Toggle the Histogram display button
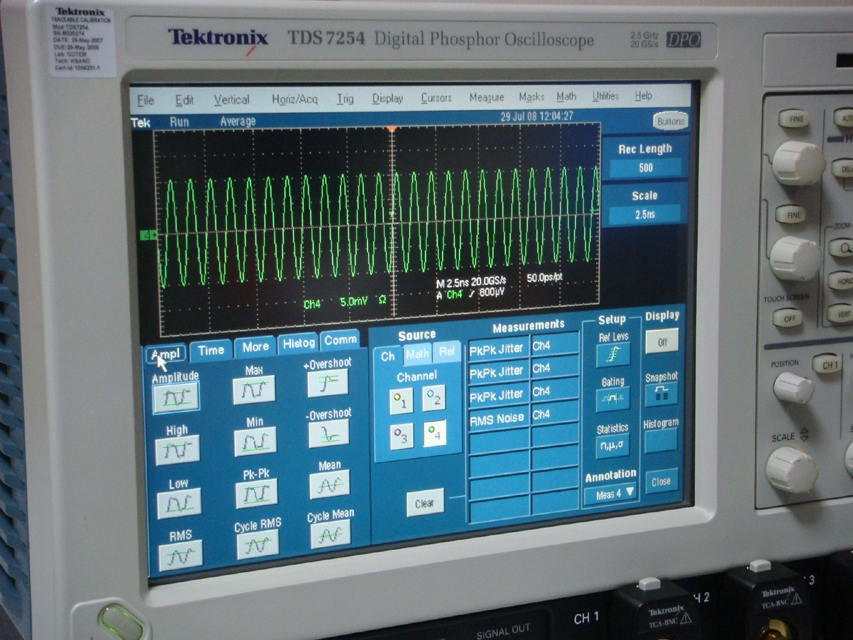Viewport: 853px width, 640px height. tap(661, 441)
